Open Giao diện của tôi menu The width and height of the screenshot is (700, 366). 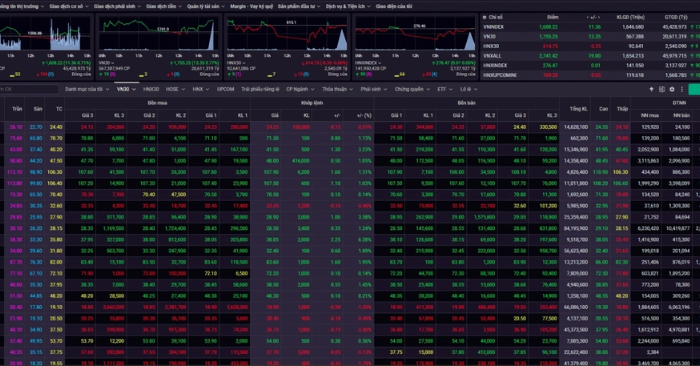click(394, 6)
